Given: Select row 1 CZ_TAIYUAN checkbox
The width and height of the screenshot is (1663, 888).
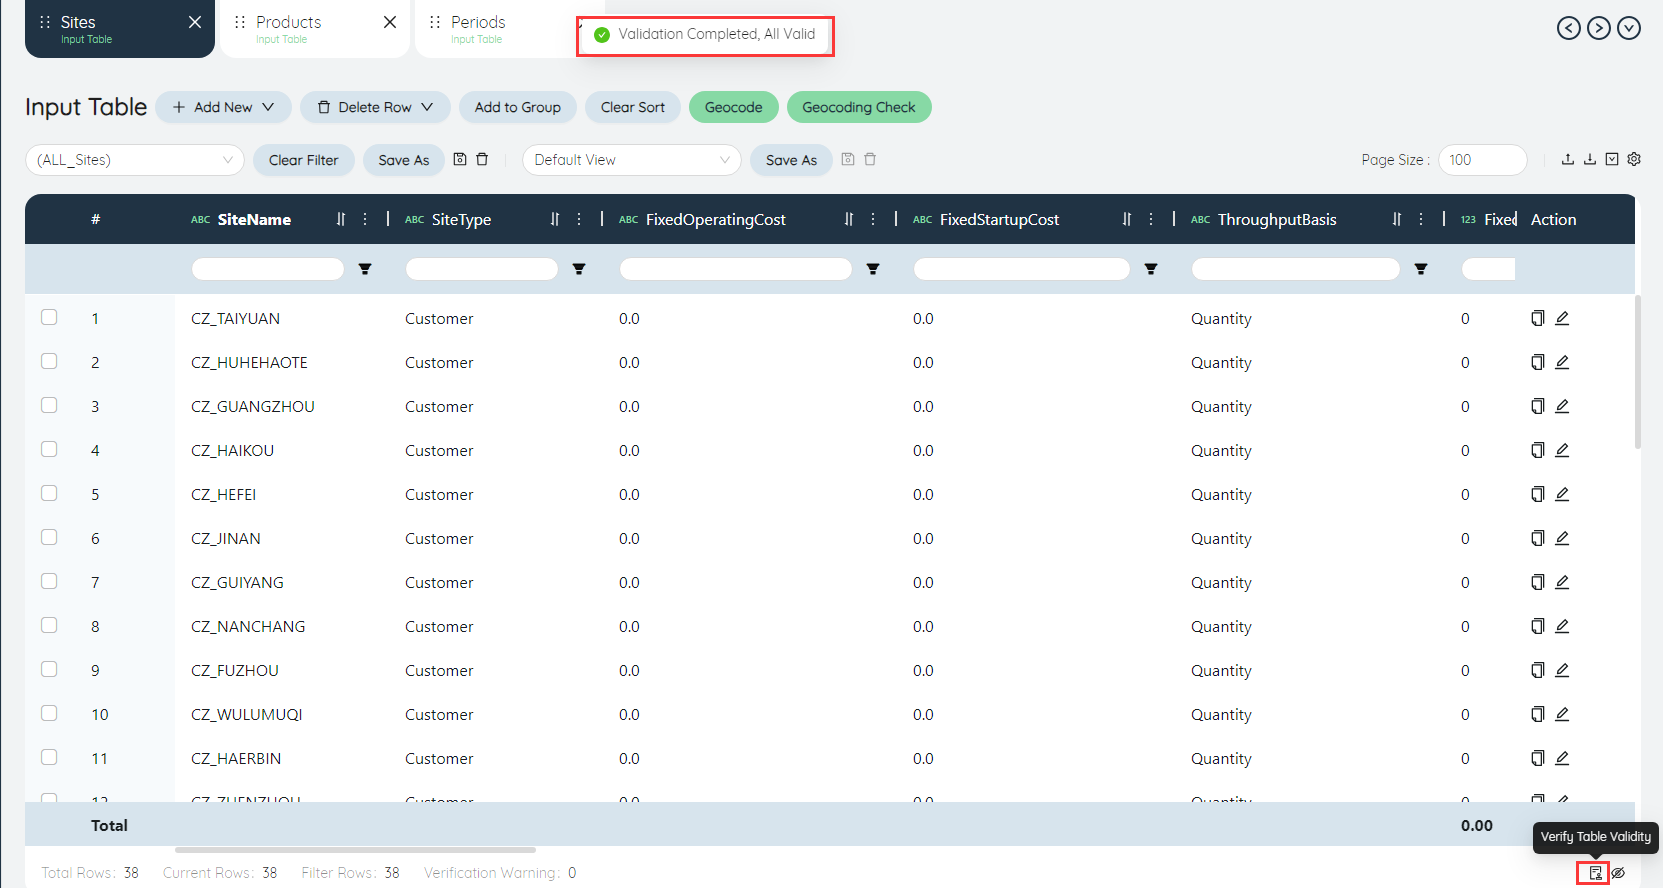Looking at the screenshot, I should point(49,317).
